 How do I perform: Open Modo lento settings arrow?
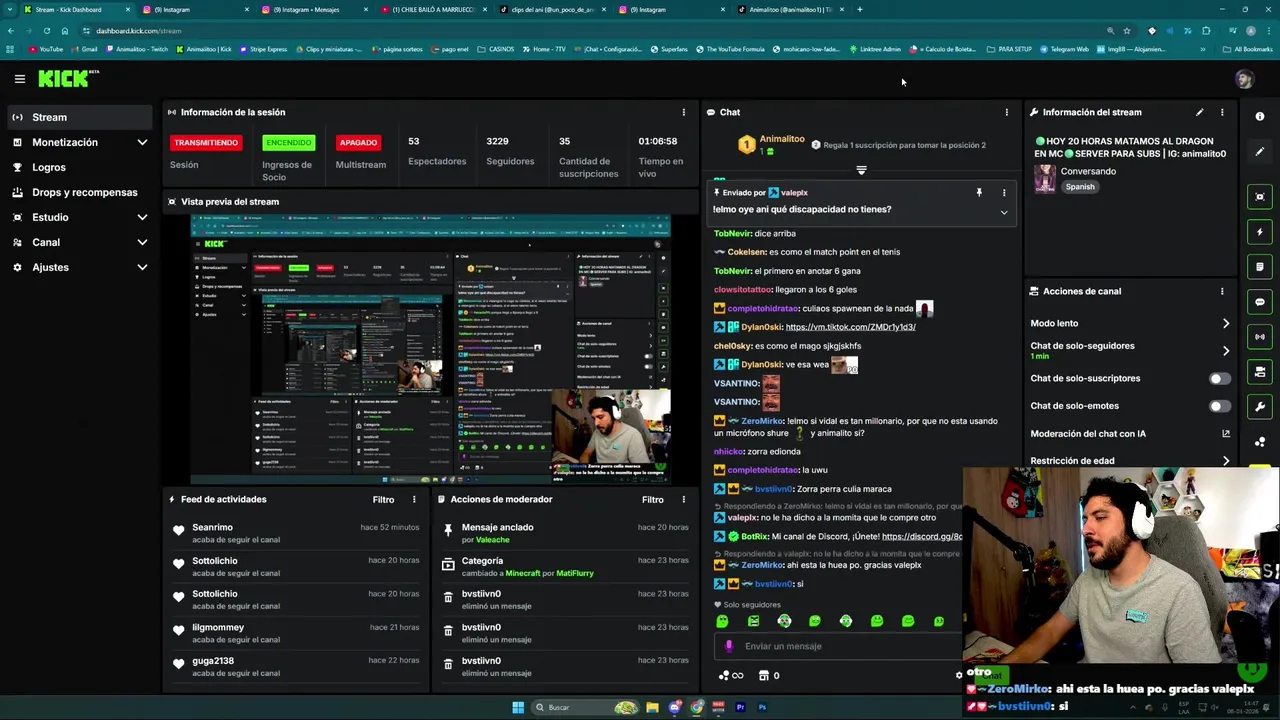[x=1226, y=323]
